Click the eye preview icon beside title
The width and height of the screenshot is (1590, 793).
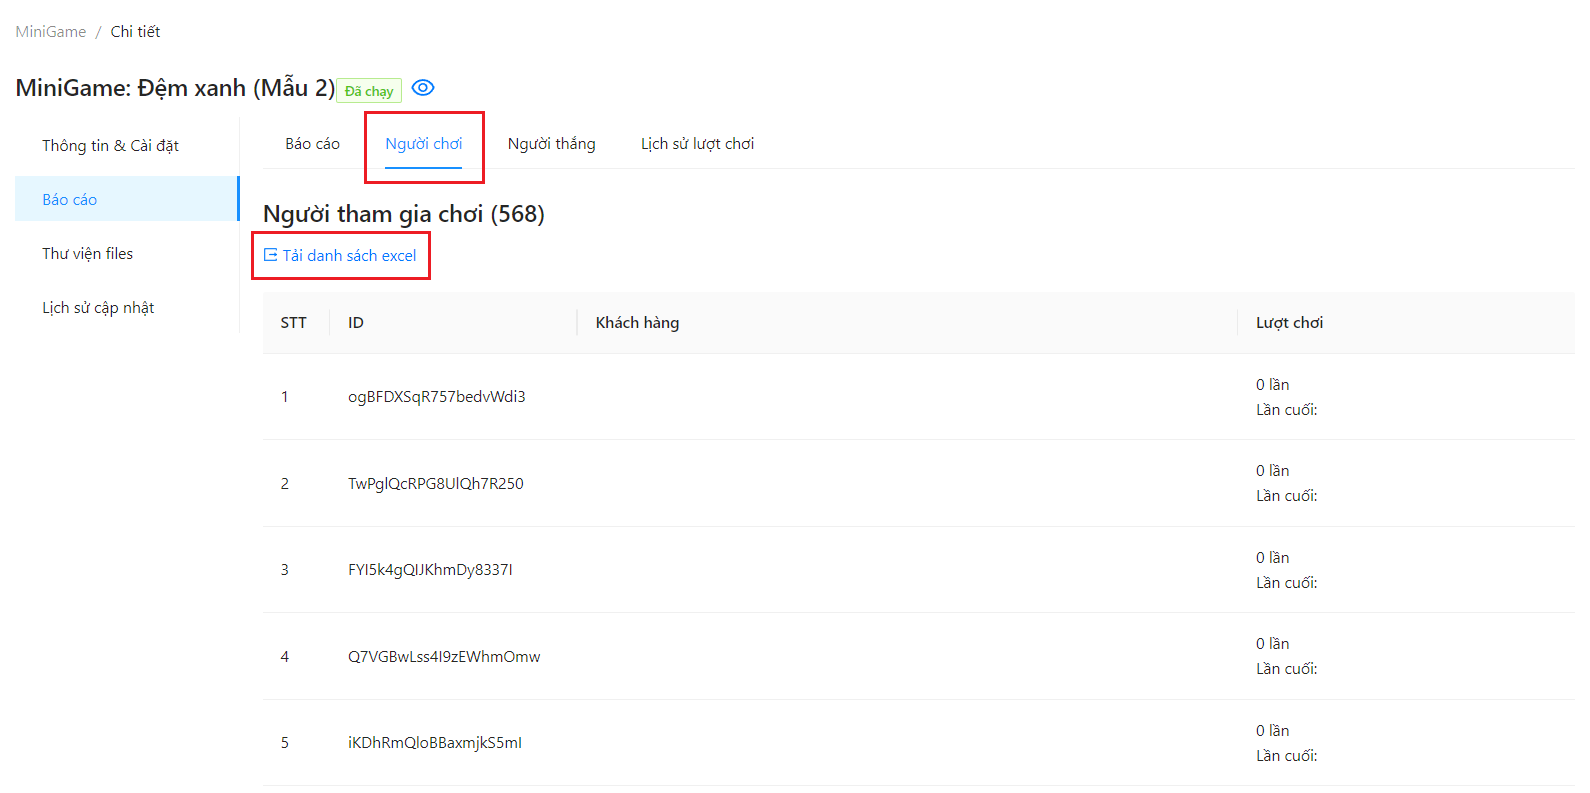click(423, 88)
